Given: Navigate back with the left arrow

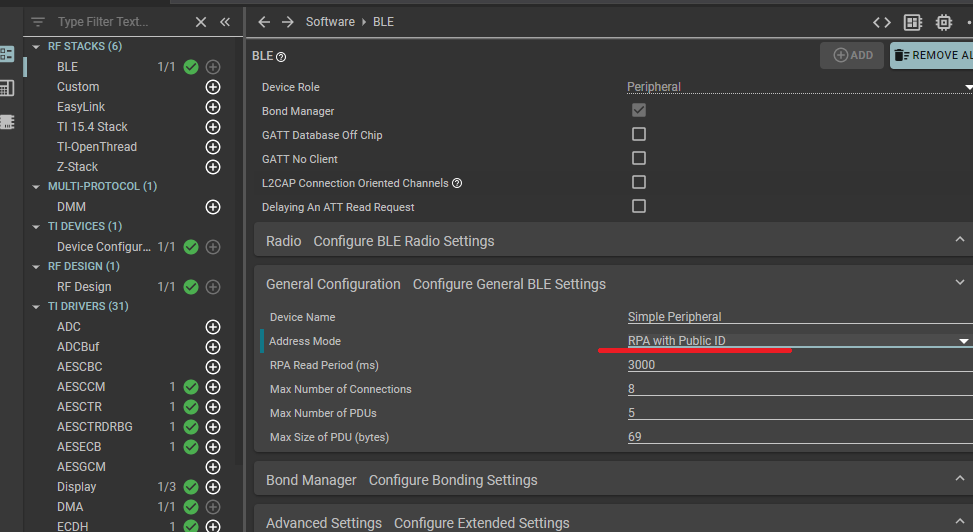Looking at the screenshot, I should click(x=264, y=22).
